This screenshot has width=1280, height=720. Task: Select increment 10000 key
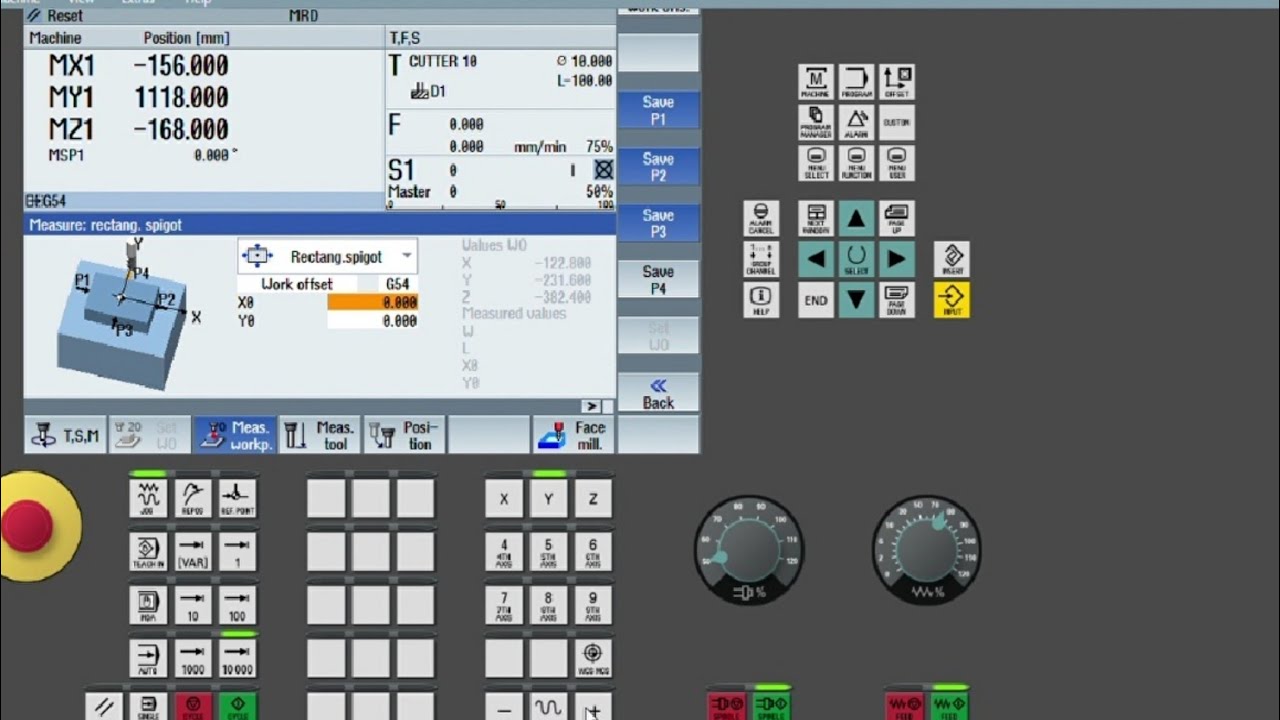[x=238, y=658]
